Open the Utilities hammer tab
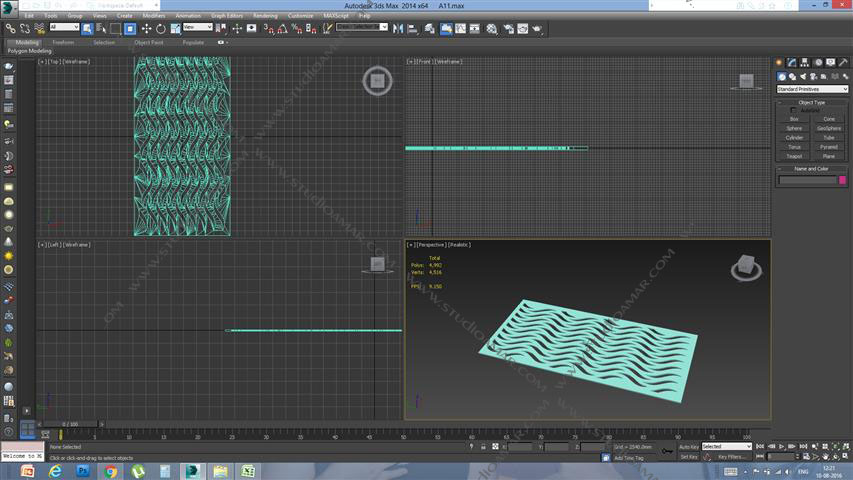The height and width of the screenshot is (480, 853). pos(843,63)
